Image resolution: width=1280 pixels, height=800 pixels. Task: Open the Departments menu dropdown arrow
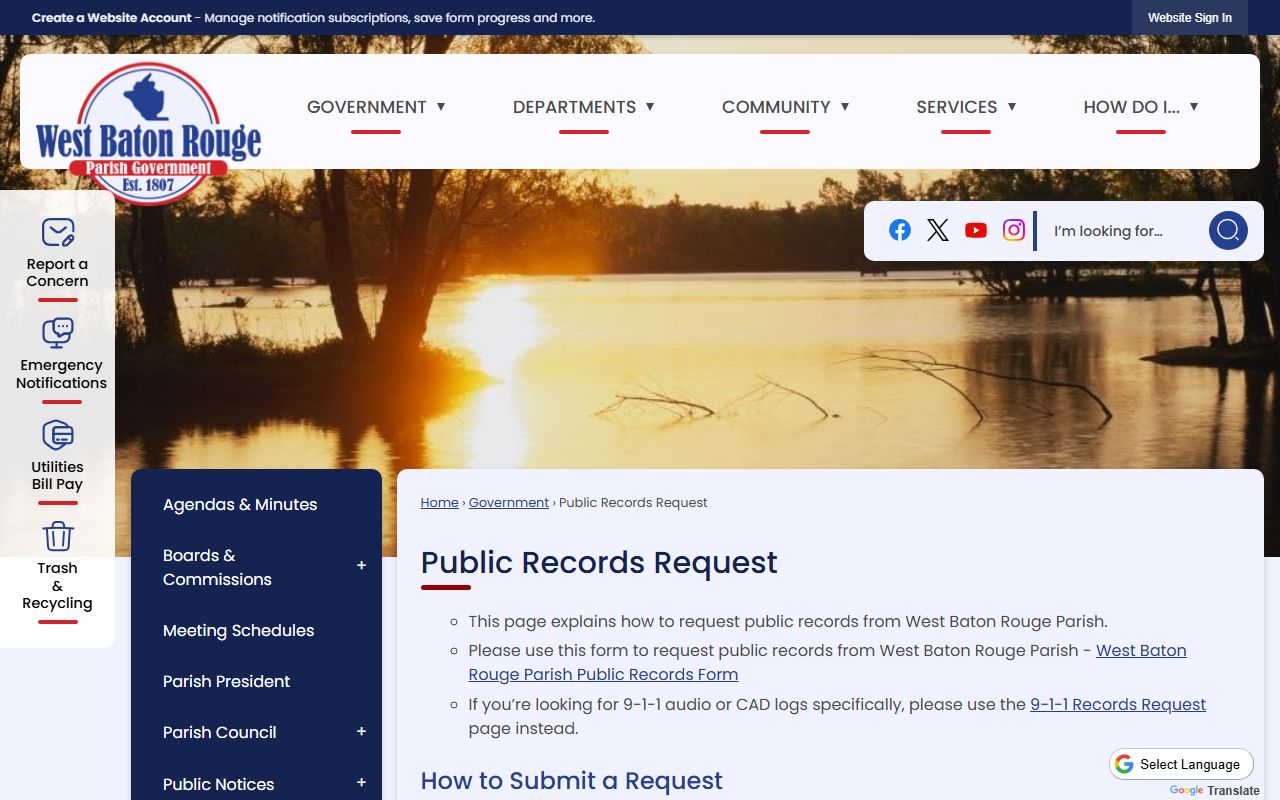650,106
